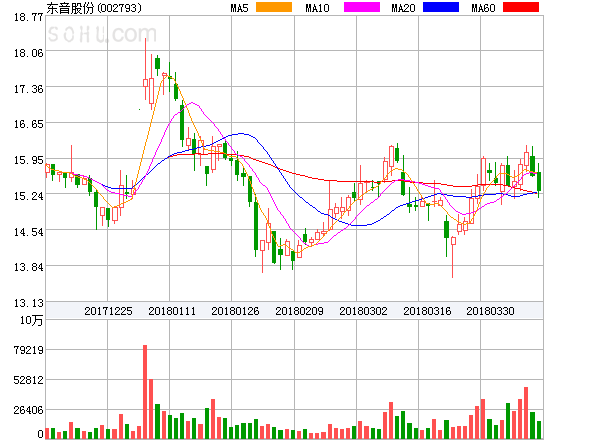Click the tallest red volume bar
This screenshot has width=600, height=440.
[145, 392]
